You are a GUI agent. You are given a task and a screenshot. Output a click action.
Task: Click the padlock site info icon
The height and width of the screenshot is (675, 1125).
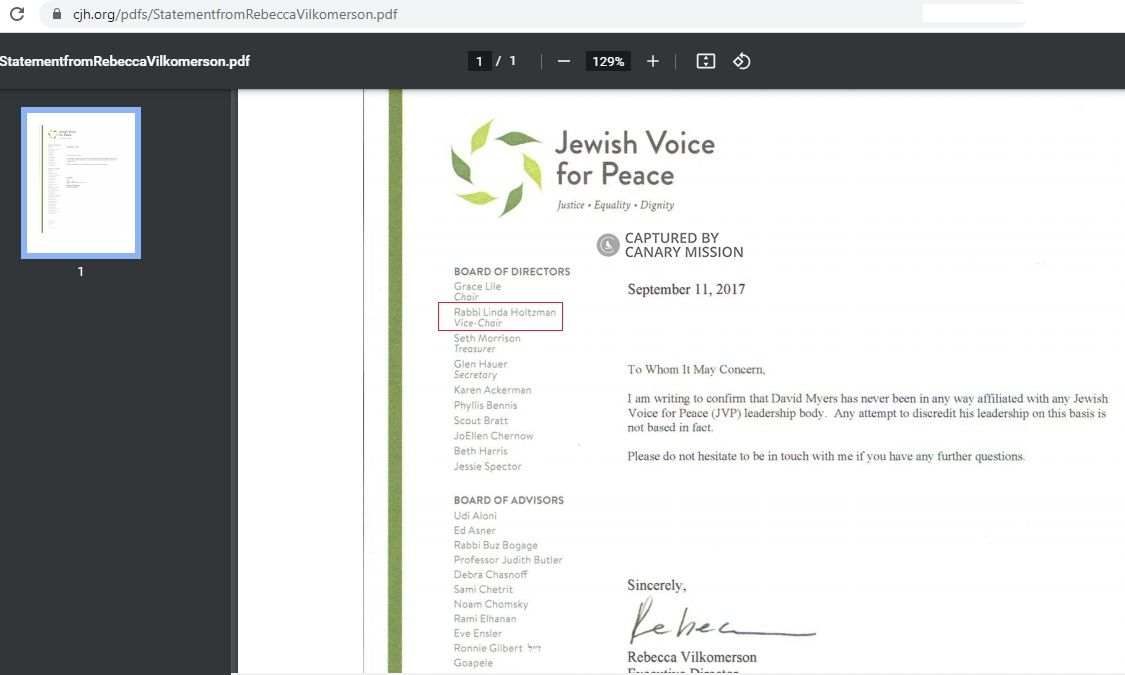[x=55, y=15]
